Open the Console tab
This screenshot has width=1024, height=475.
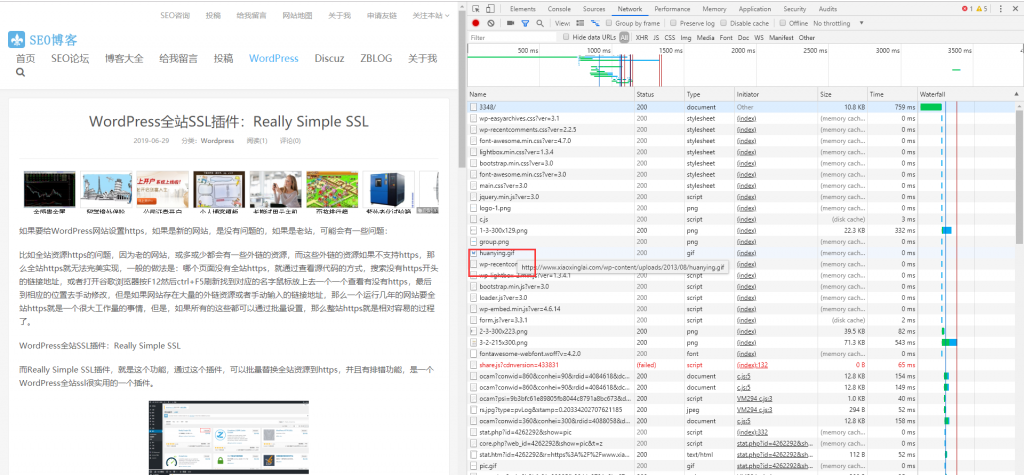[x=559, y=9]
